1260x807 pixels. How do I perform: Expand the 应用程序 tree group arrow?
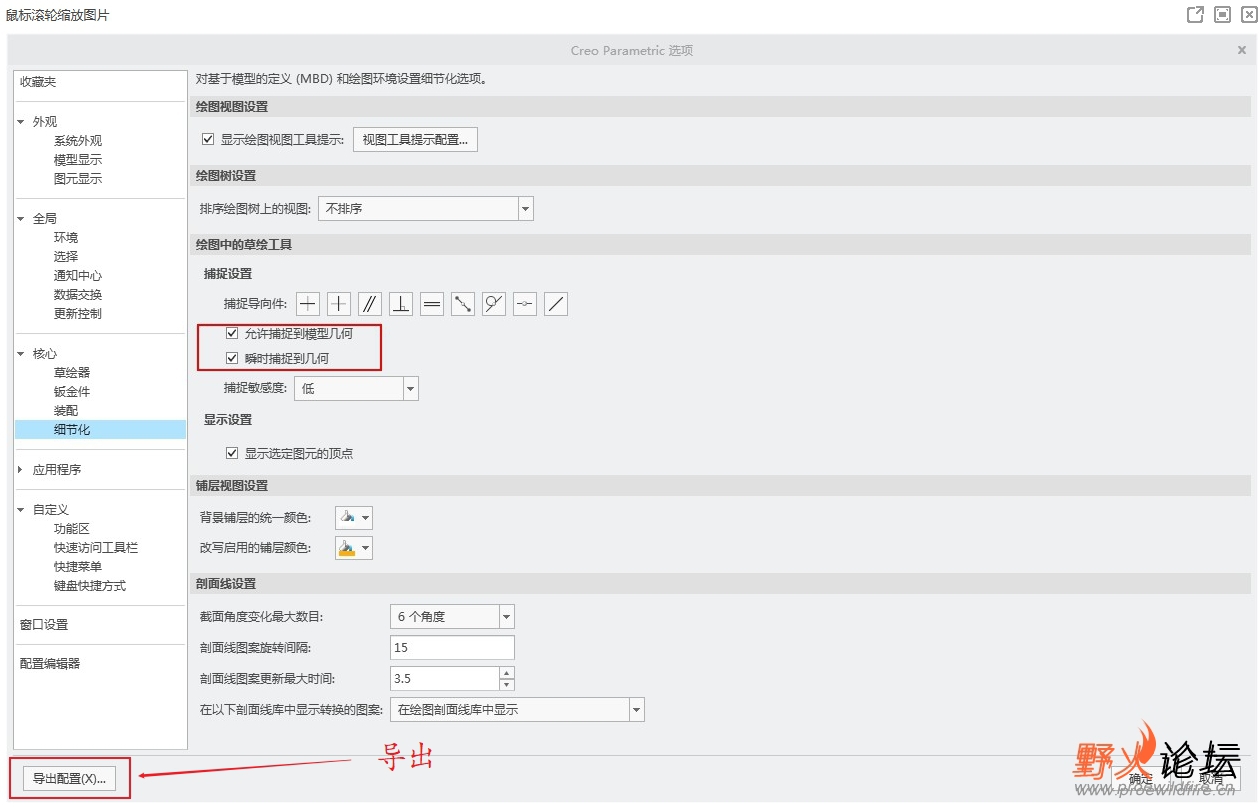(x=21, y=469)
